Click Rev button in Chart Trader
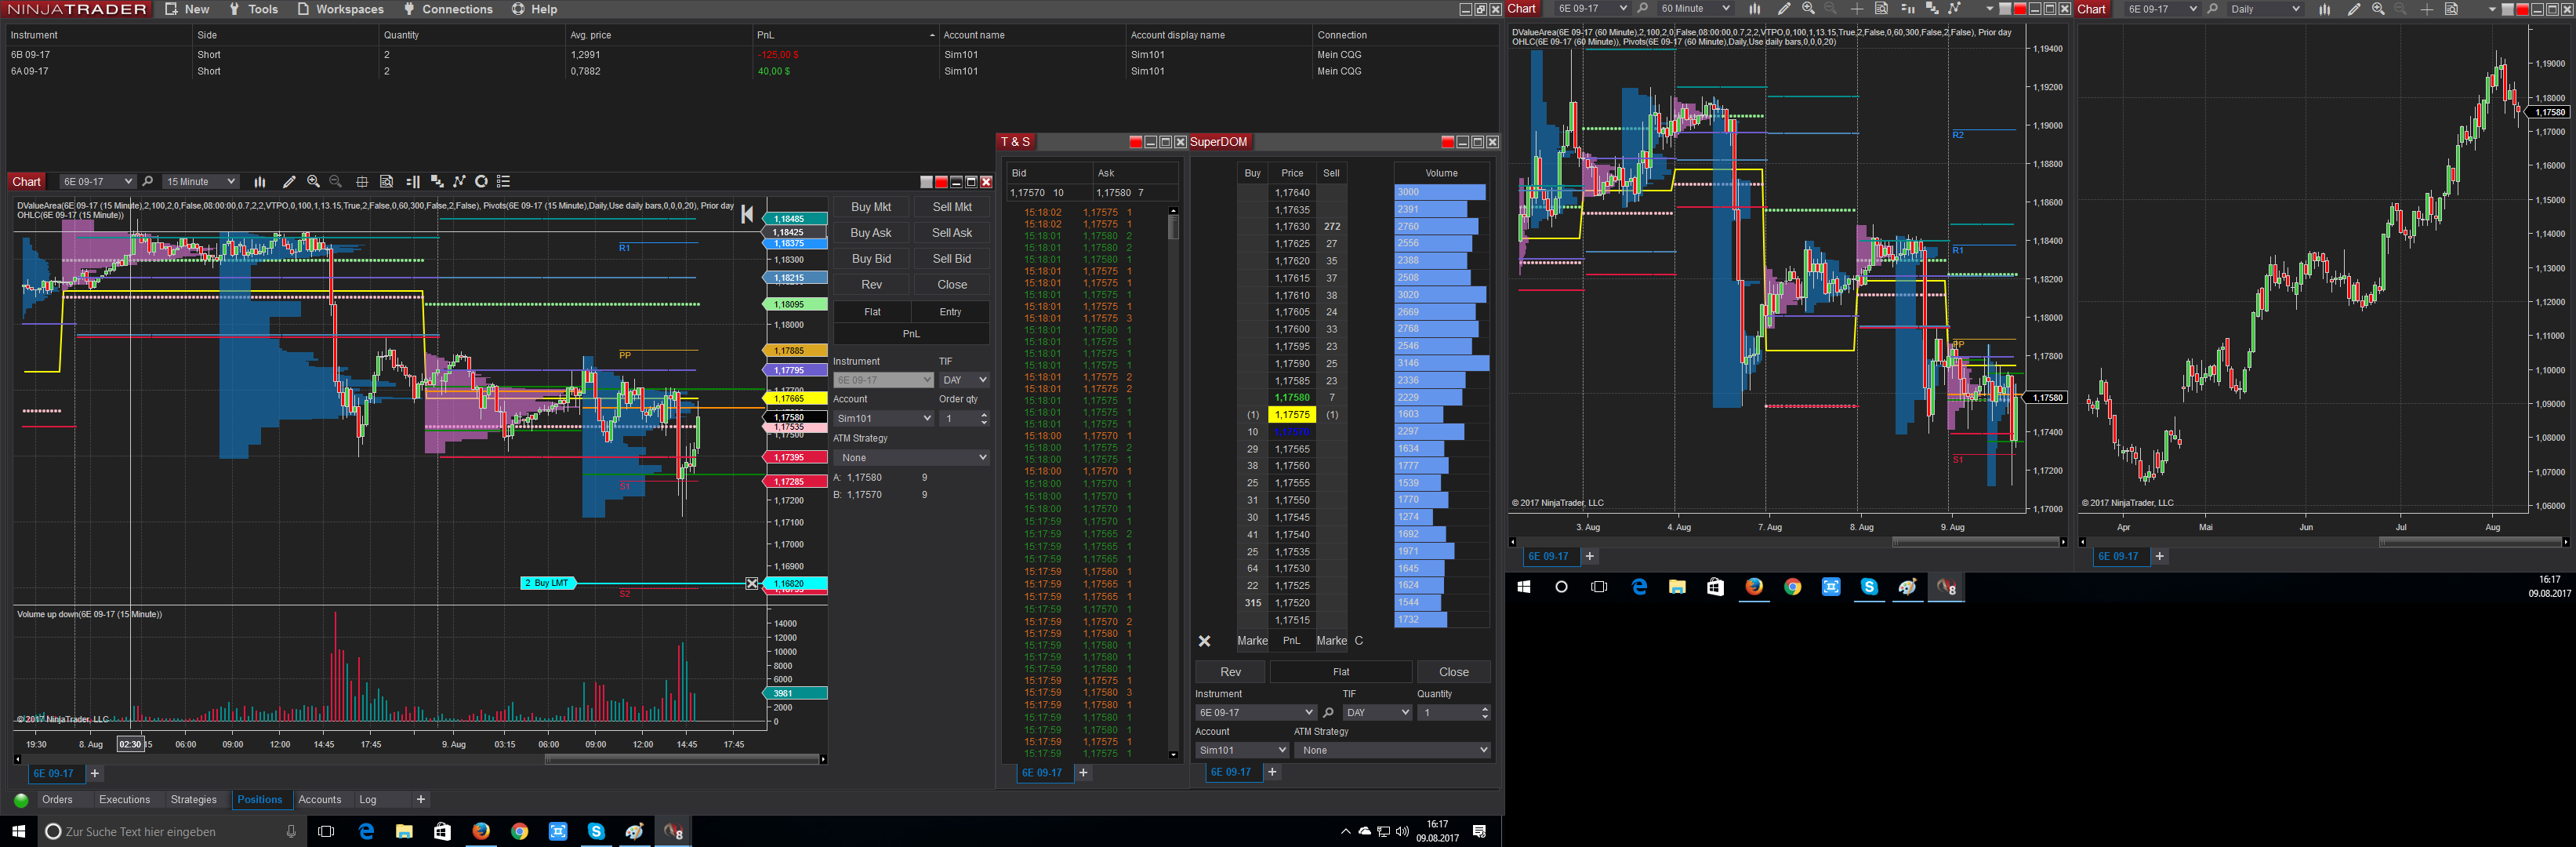This screenshot has width=2576, height=847. coord(871,285)
